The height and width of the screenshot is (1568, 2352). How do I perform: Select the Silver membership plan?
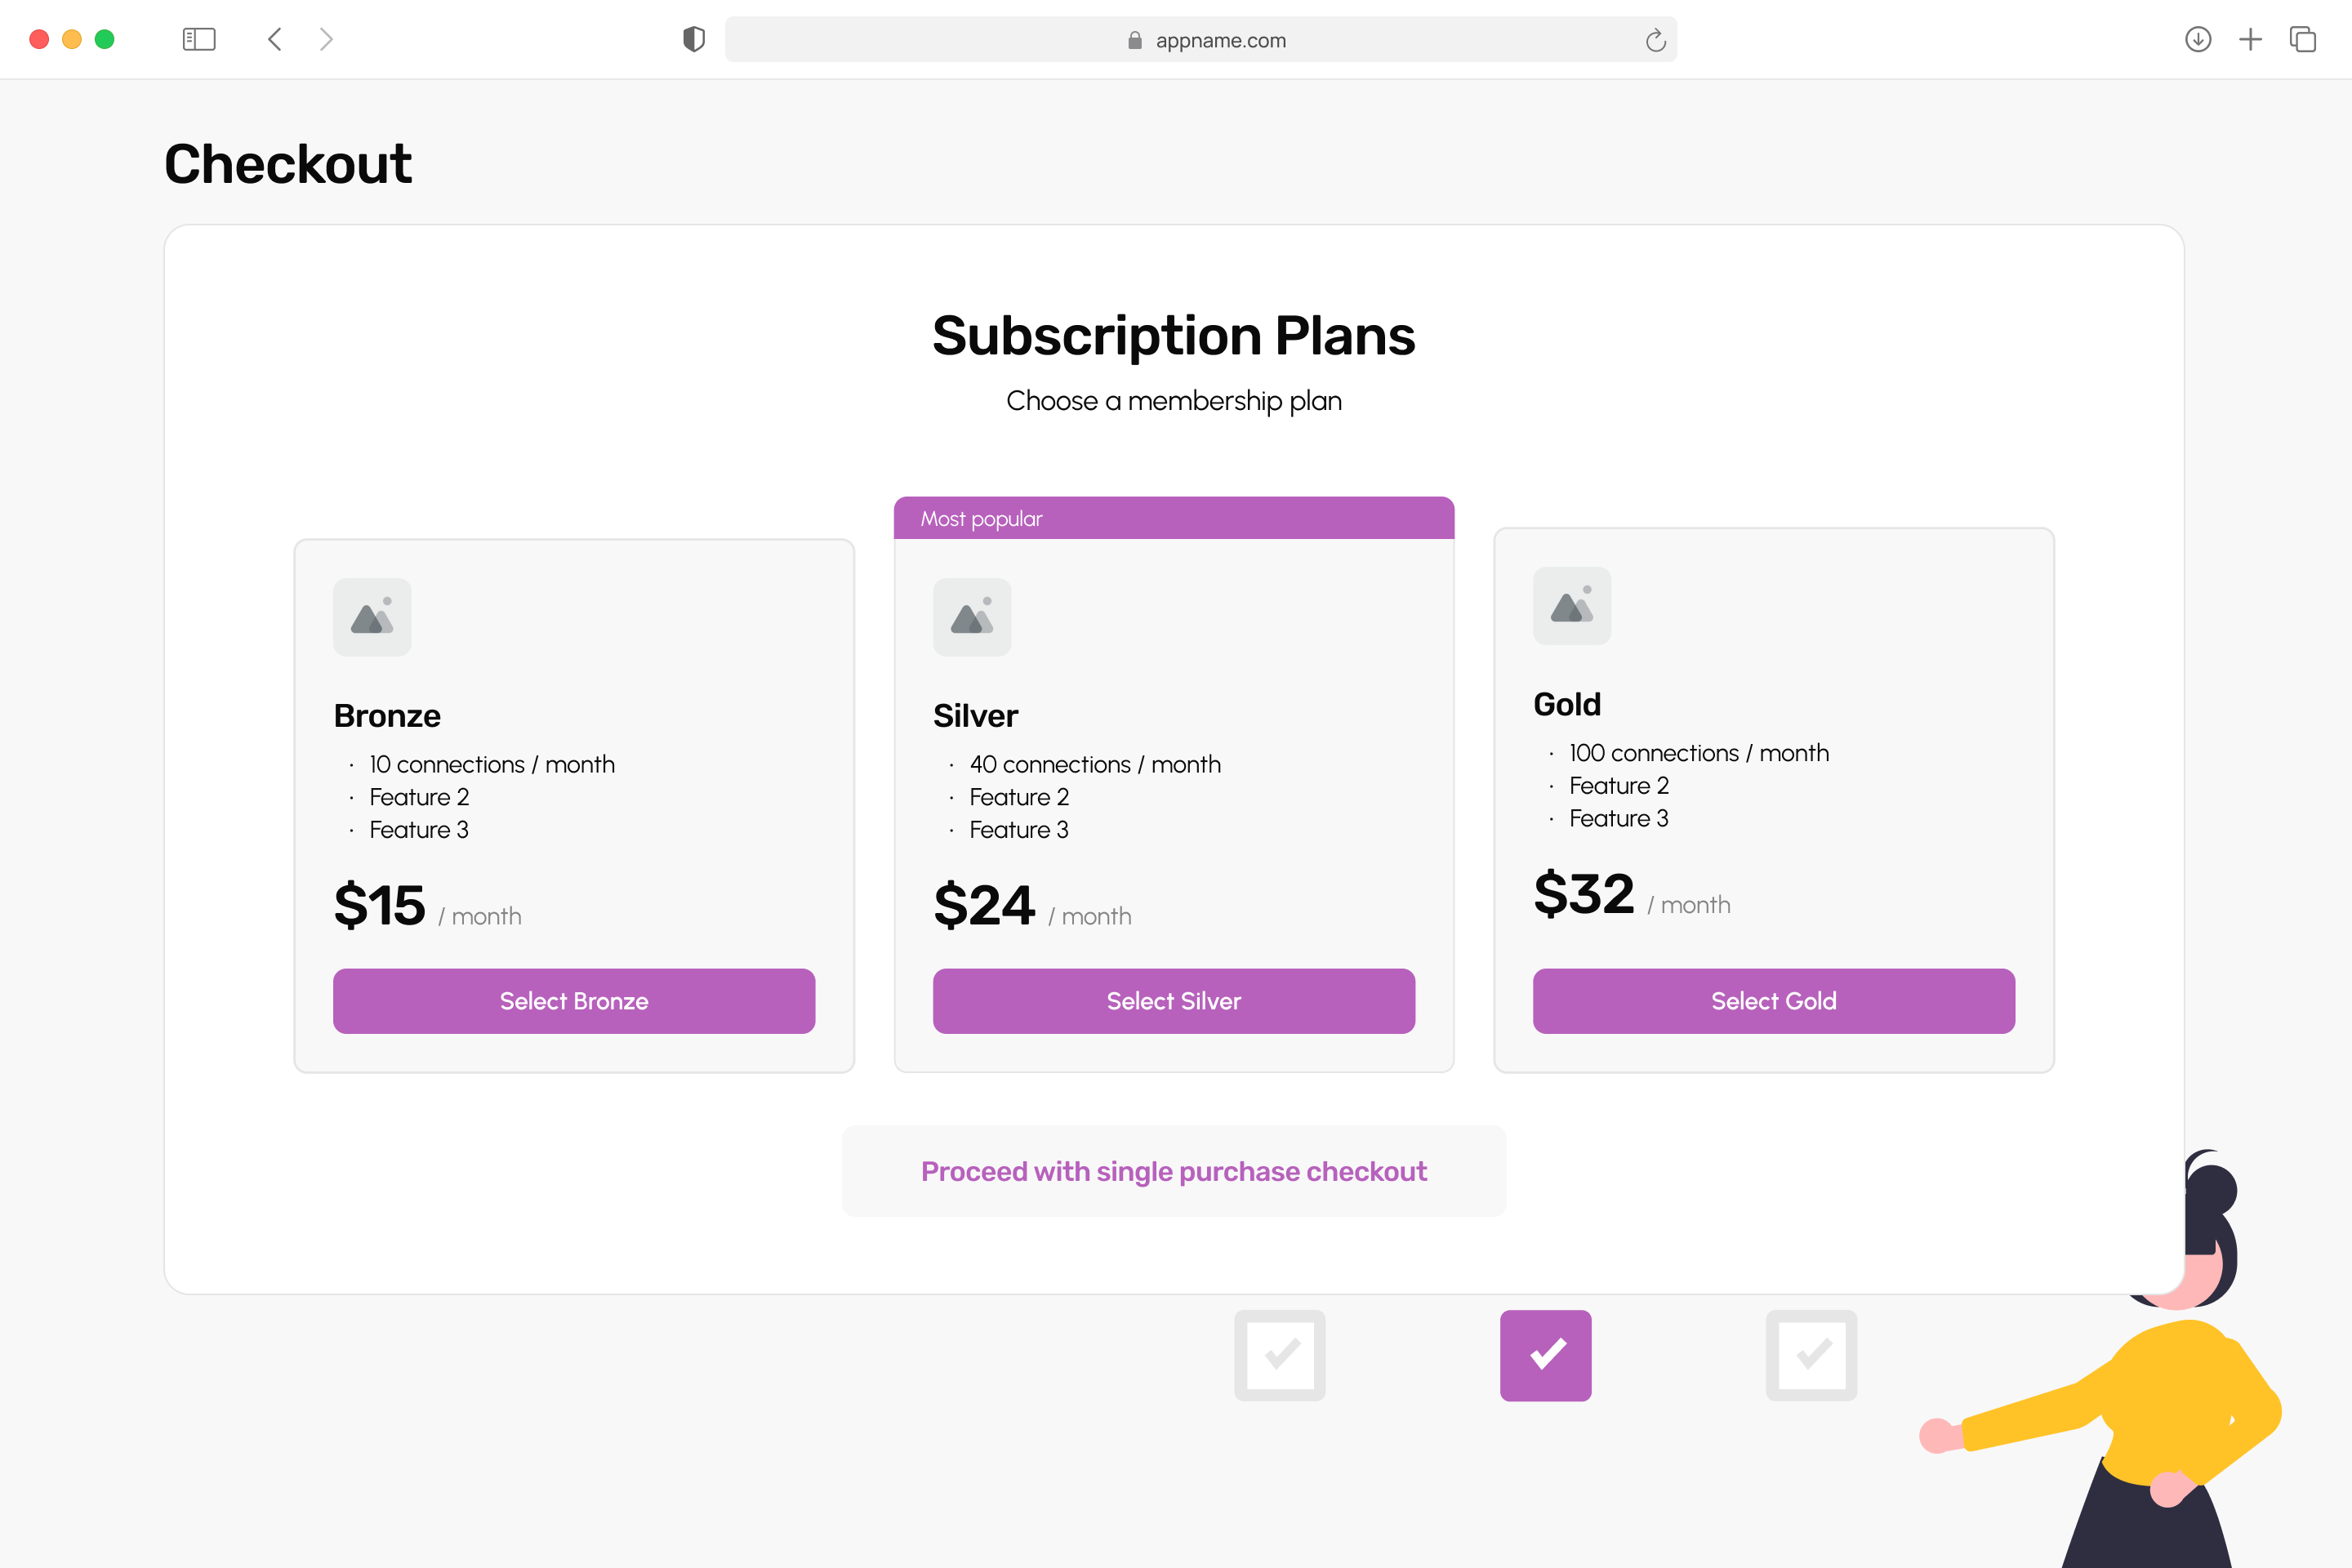coord(1174,1001)
